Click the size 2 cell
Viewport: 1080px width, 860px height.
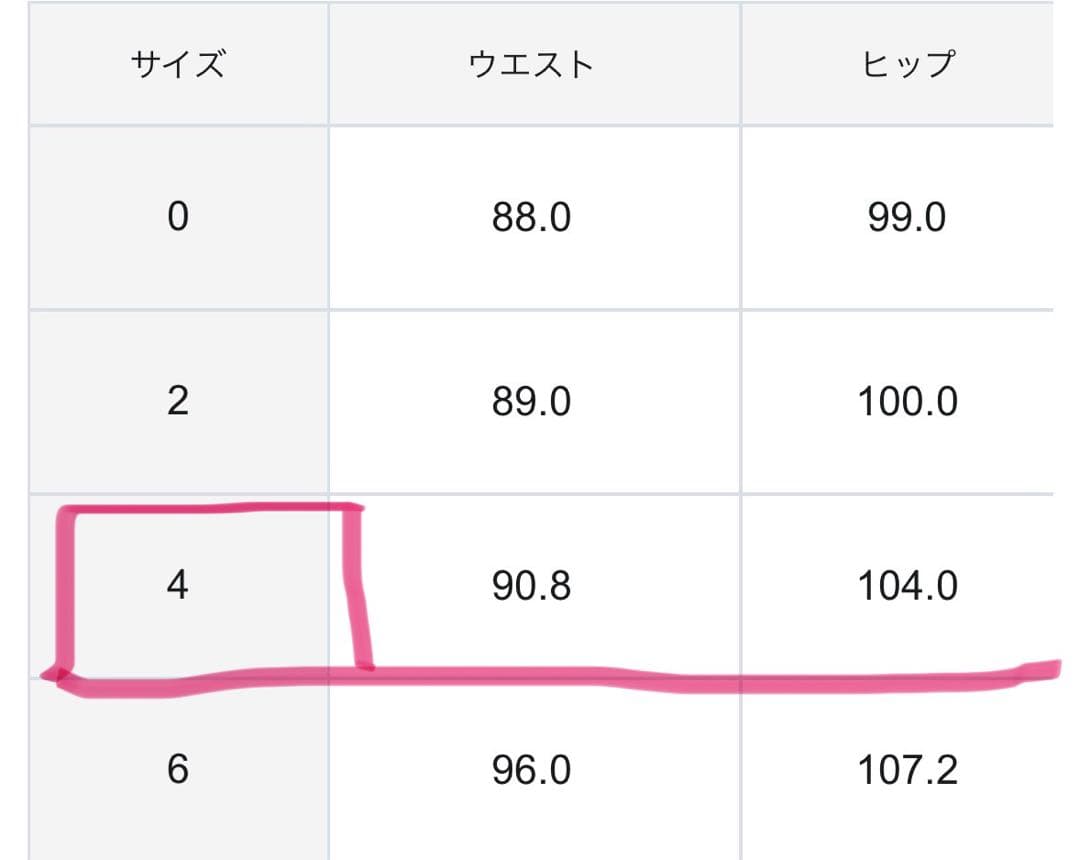click(x=177, y=402)
